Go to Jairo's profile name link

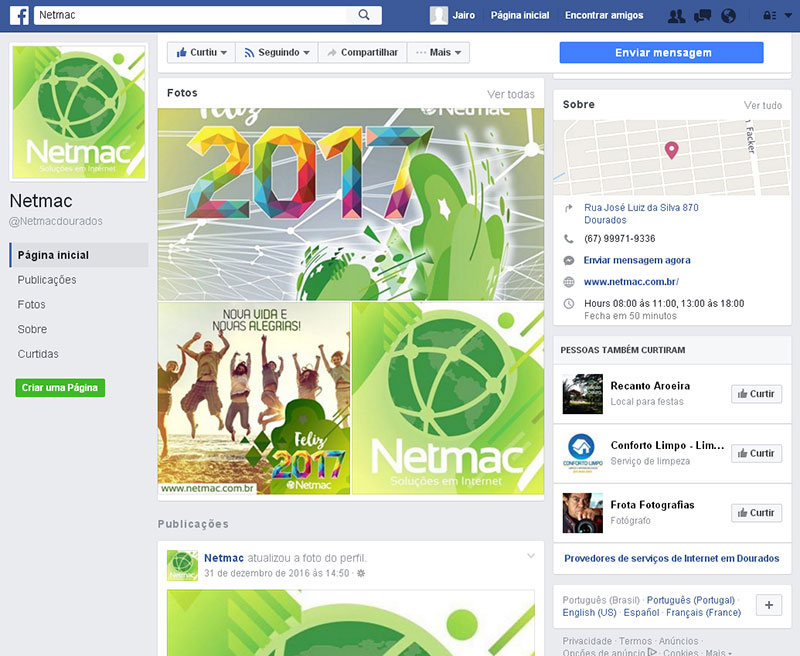tap(463, 15)
